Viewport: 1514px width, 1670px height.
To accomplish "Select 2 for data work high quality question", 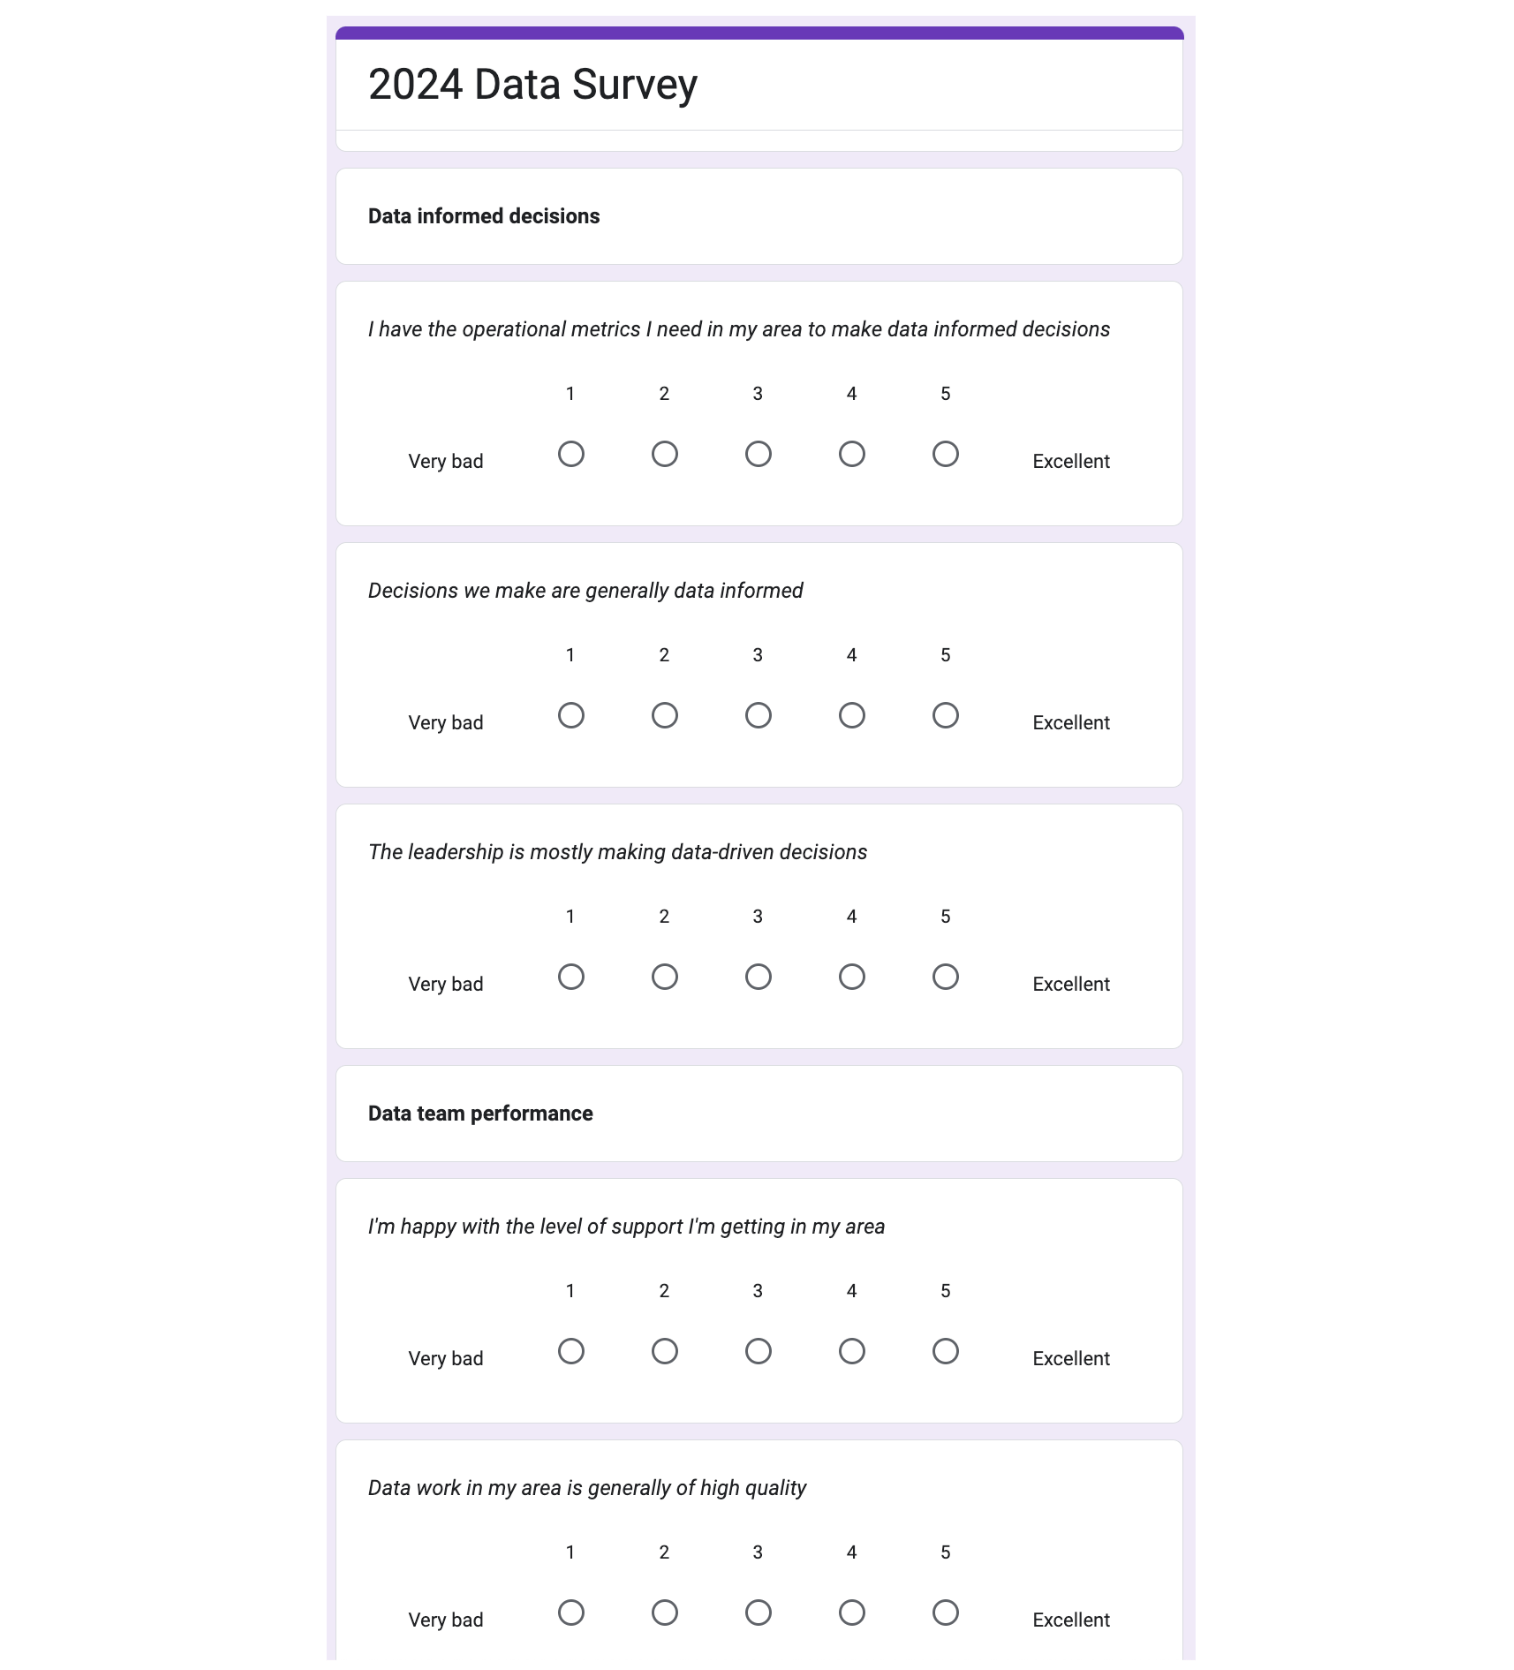I will pyautogui.click(x=664, y=1613).
